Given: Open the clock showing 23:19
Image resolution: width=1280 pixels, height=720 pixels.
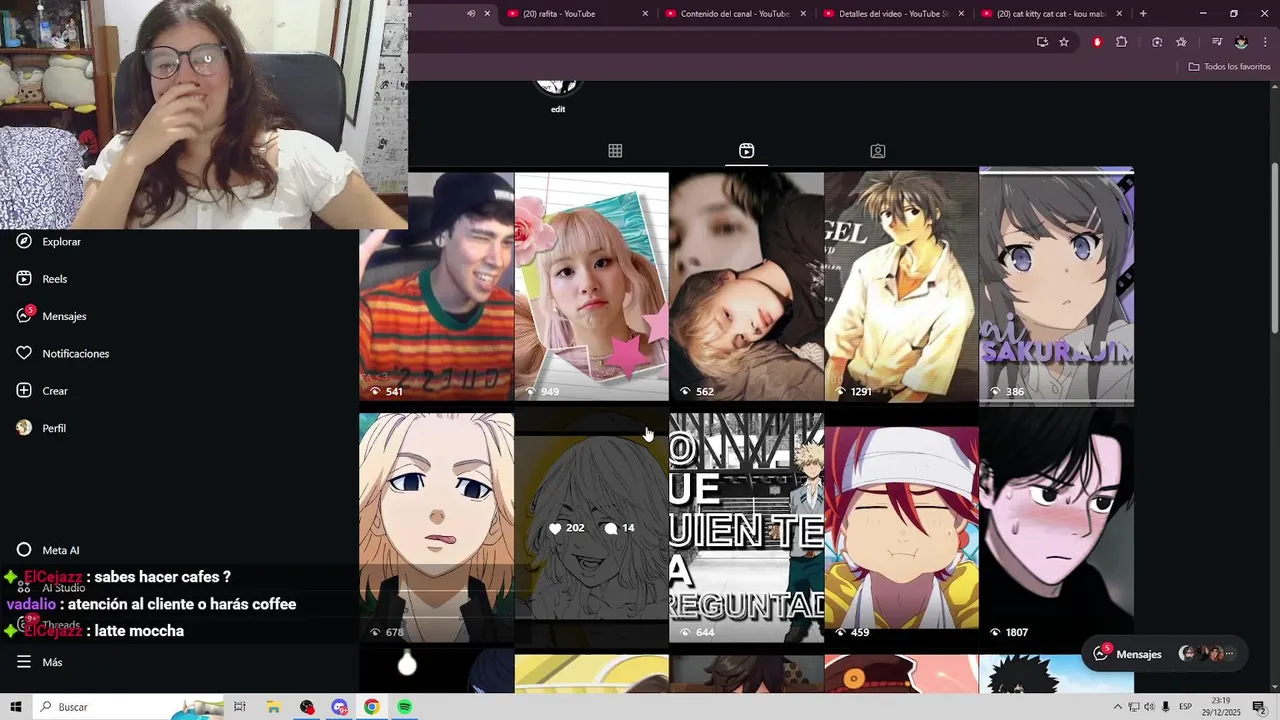Looking at the screenshot, I should (x=1221, y=707).
